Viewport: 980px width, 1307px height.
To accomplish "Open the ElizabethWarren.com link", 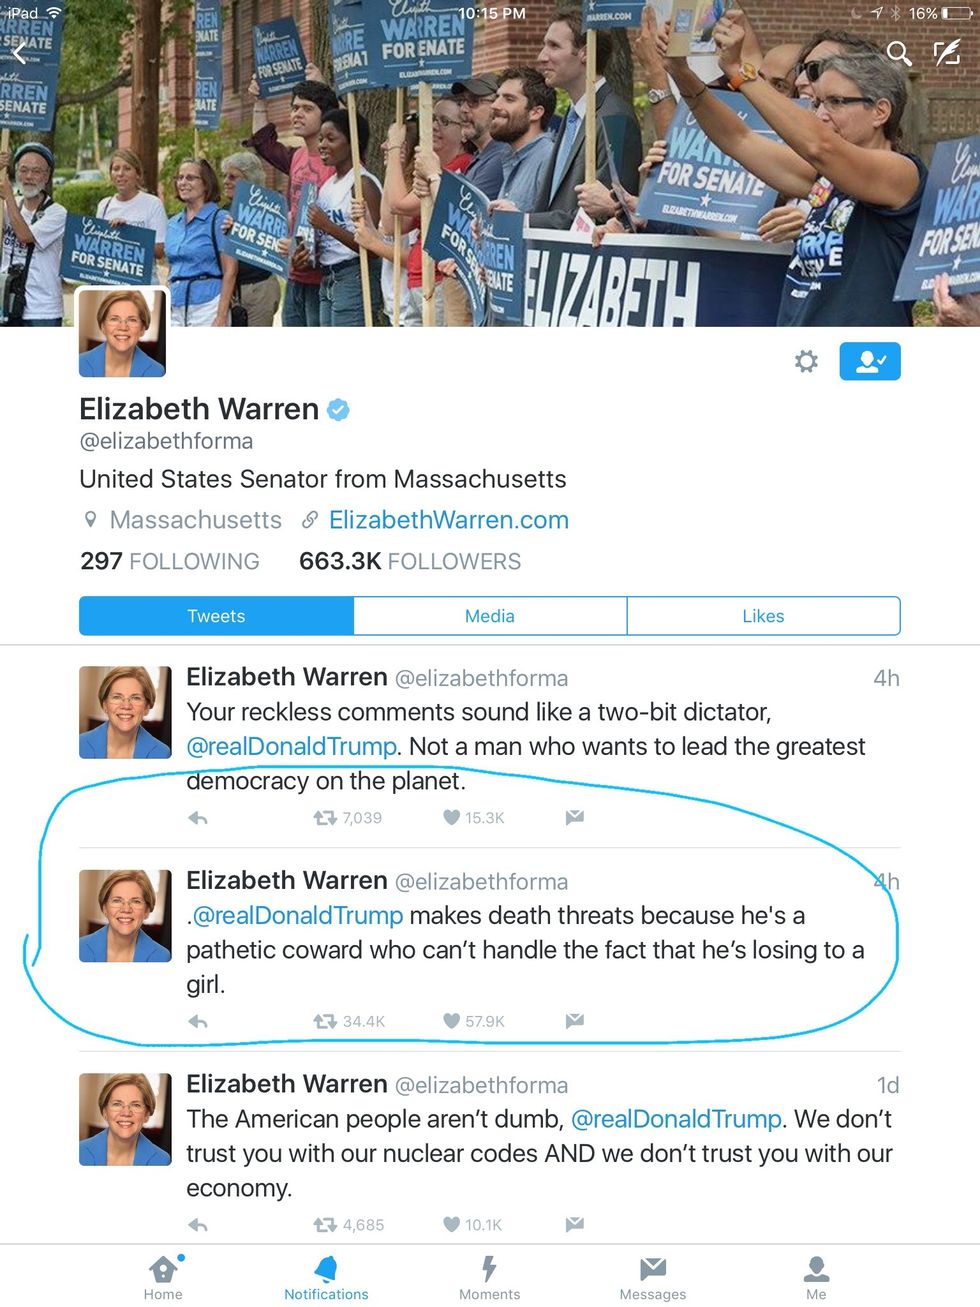I will tap(448, 520).
